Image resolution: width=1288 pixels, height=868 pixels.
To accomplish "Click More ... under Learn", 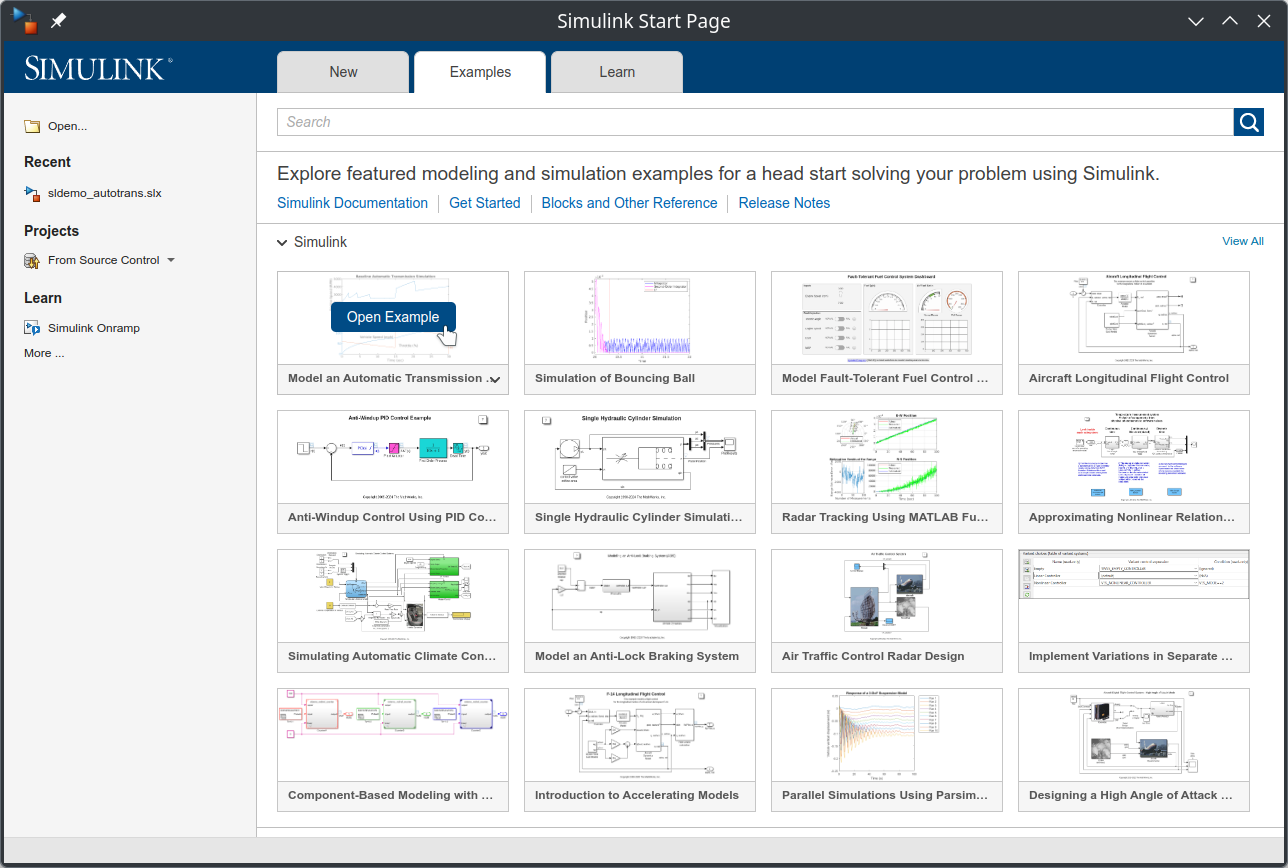I will 44,353.
